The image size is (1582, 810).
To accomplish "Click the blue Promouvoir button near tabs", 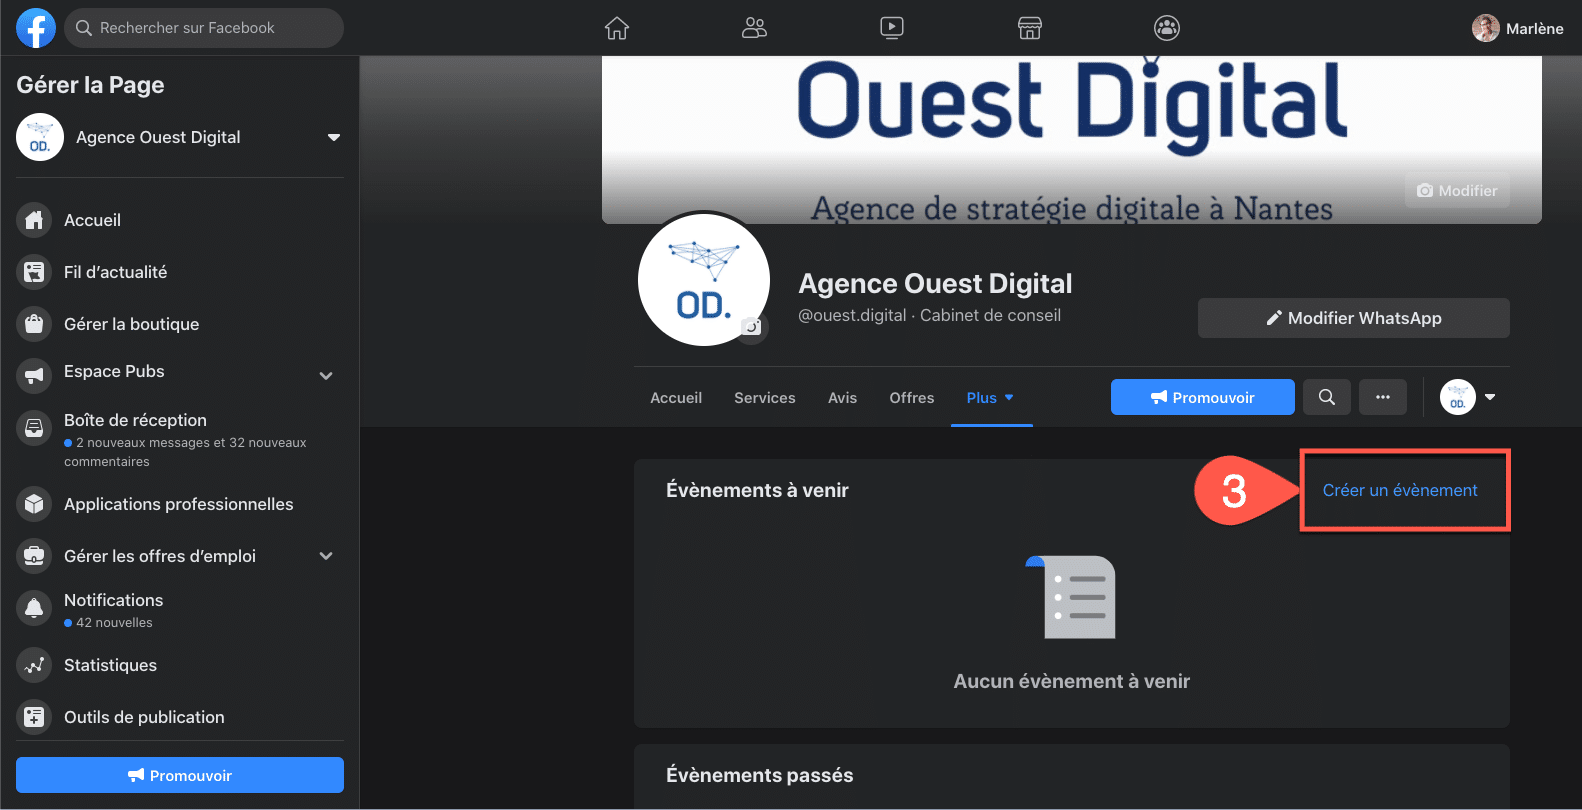I will (1203, 397).
